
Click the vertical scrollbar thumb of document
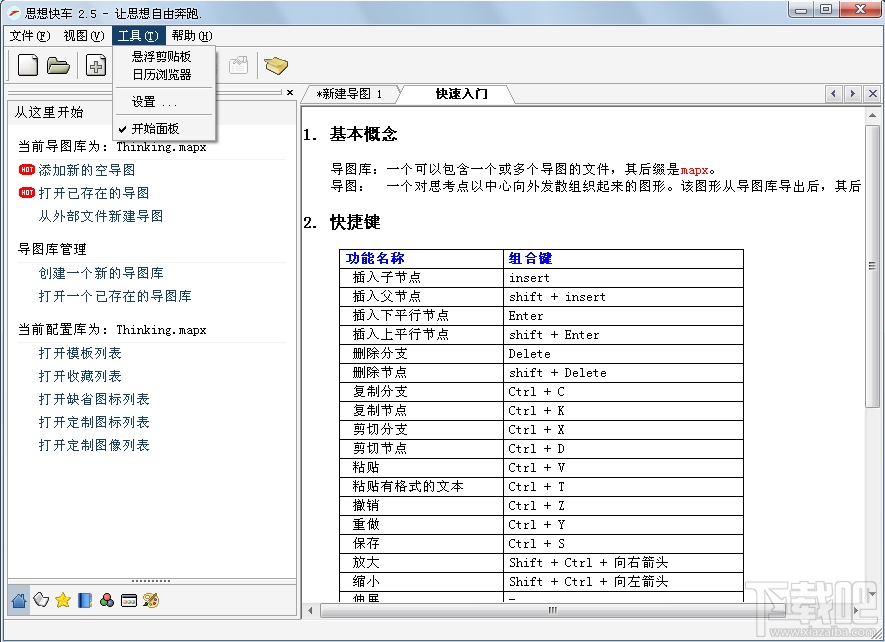872,266
